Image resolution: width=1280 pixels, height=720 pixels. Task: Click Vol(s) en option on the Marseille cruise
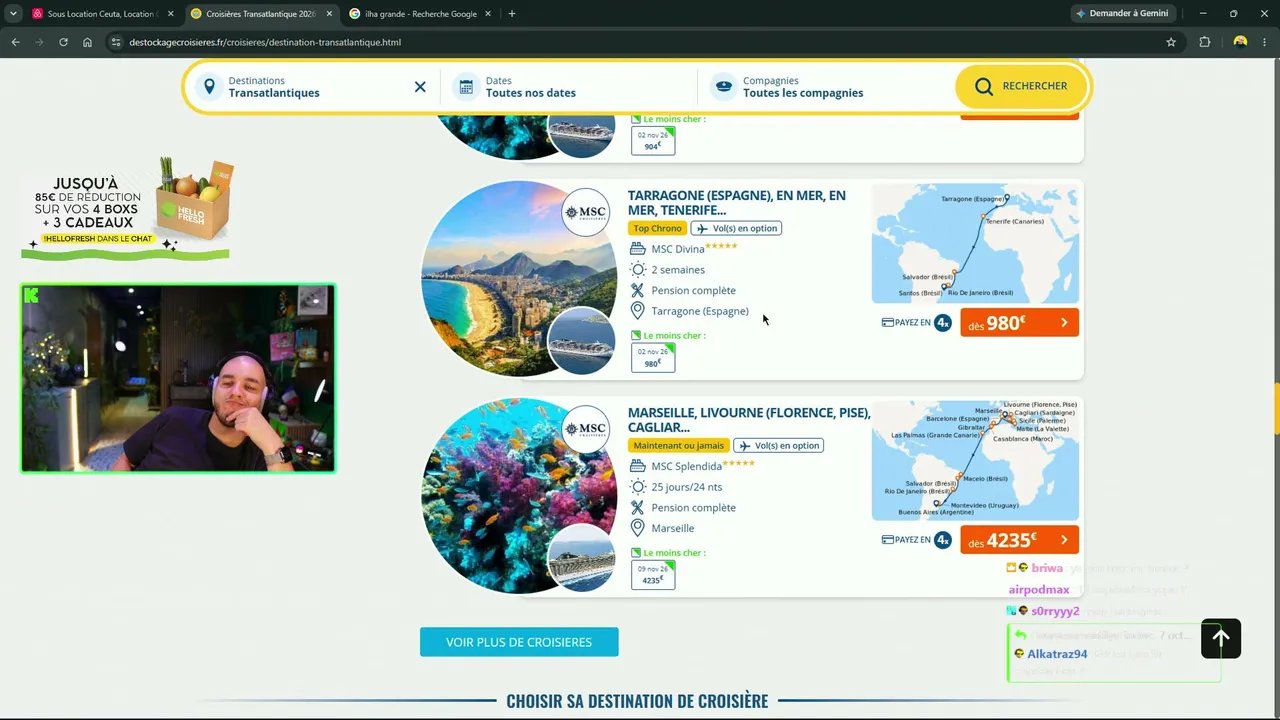(778, 446)
